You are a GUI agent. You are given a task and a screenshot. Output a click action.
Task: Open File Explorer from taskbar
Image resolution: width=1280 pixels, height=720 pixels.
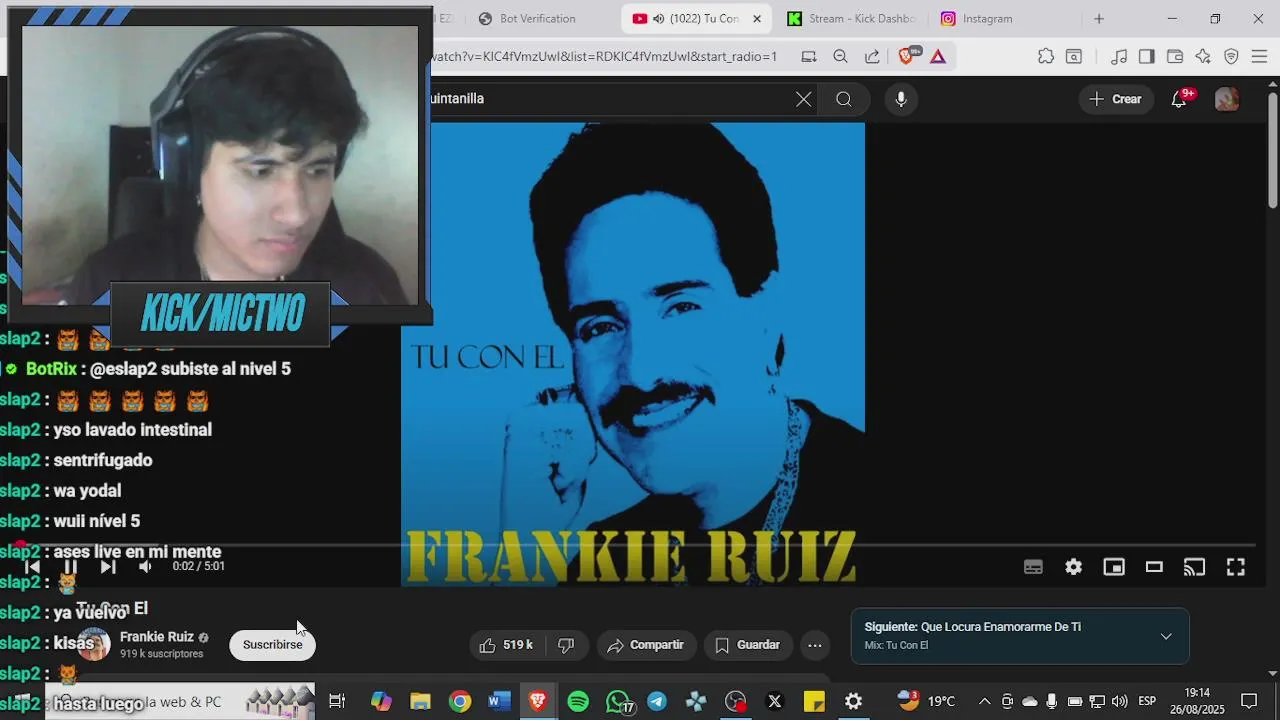(x=420, y=702)
